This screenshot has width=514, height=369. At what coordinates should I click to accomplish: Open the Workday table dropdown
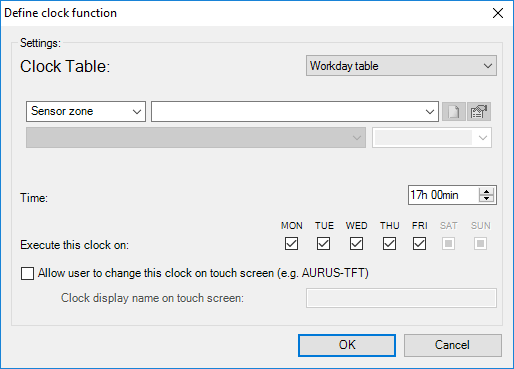(401, 66)
